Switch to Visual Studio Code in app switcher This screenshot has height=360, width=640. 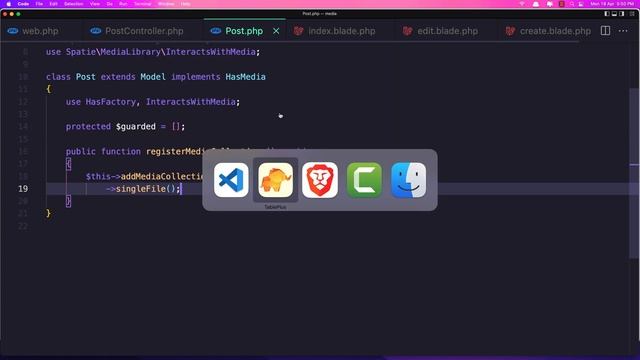coord(231,180)
